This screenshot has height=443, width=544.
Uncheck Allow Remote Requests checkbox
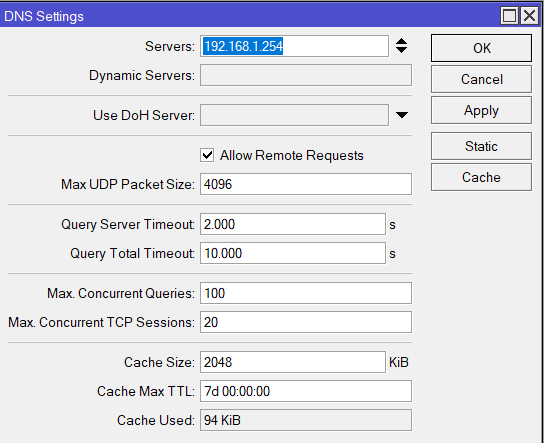tap(207, 155)
